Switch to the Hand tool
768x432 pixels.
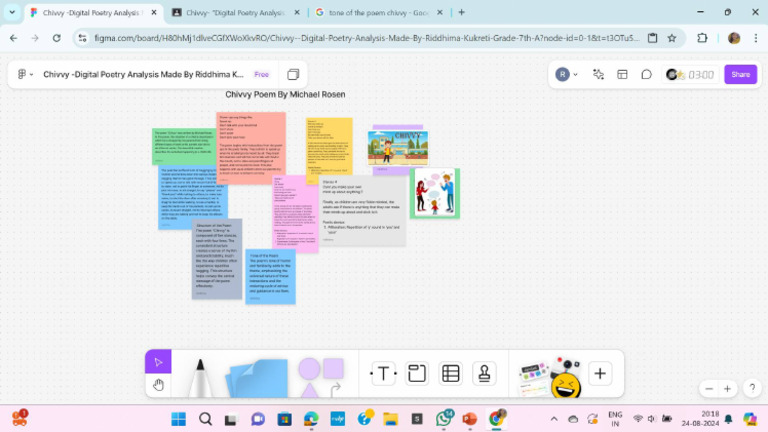(158, 384)
